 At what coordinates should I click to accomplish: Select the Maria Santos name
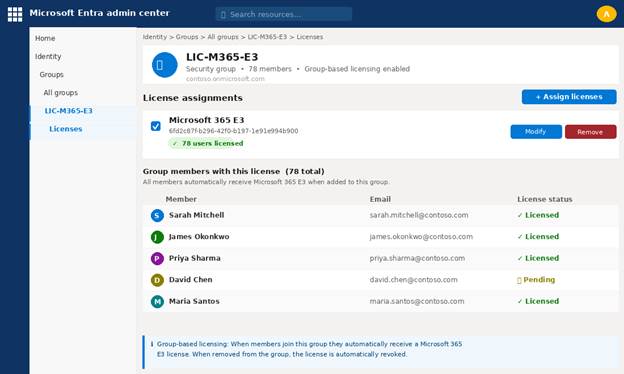click(x=194, y=301)
